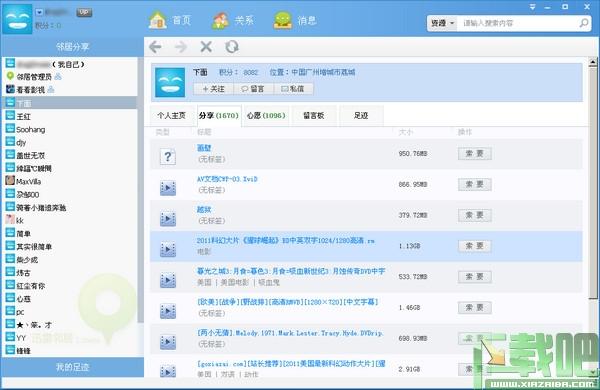Switch to the 分享 (1670) tab
The width and height of the screenshot is (600, 390).
pos(219,115)
